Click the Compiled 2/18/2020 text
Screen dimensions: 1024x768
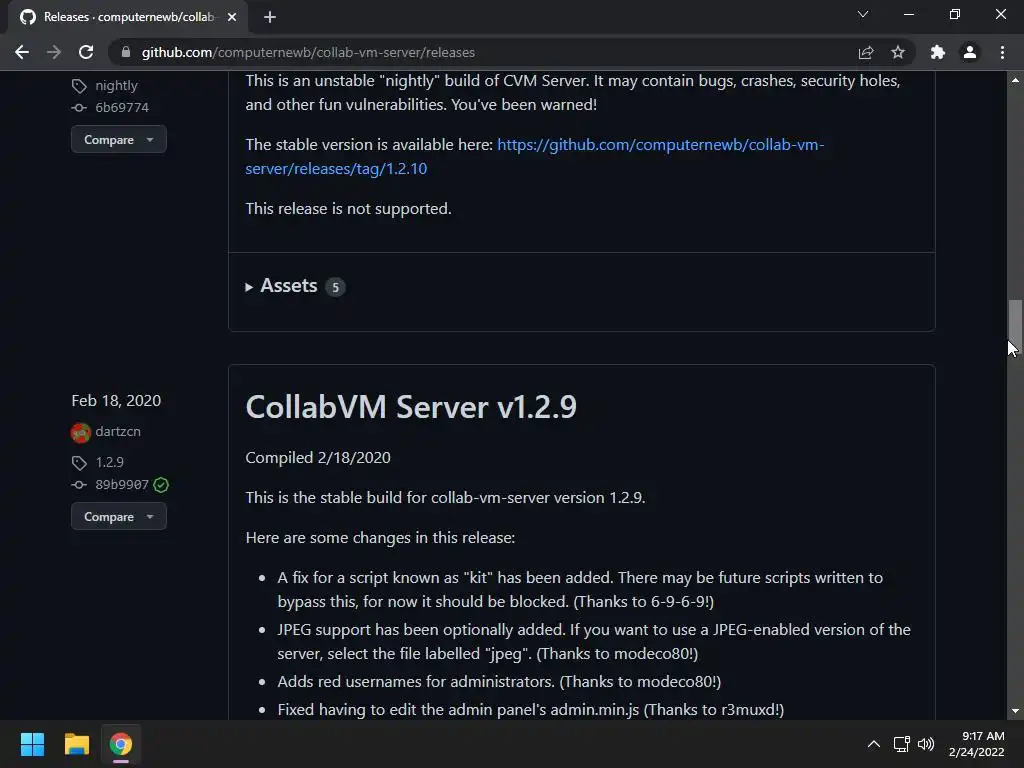(318, 458)
